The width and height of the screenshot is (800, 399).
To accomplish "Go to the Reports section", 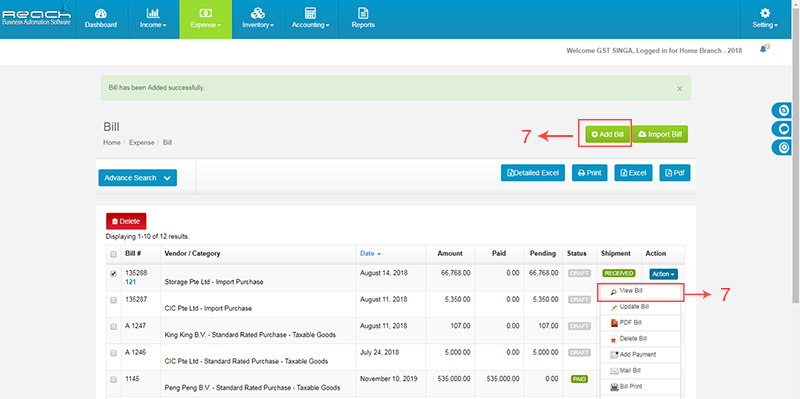I will tap(363, 19).
